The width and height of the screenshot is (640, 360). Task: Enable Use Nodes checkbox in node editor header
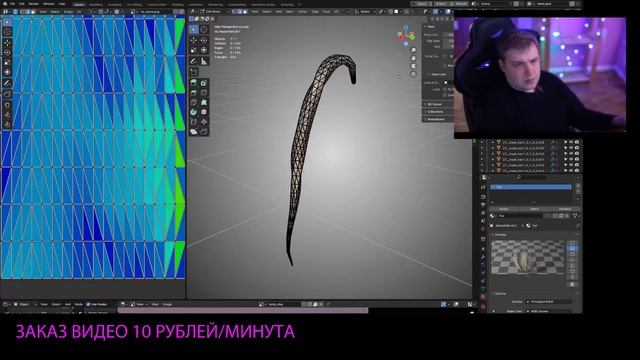(88, 304)
